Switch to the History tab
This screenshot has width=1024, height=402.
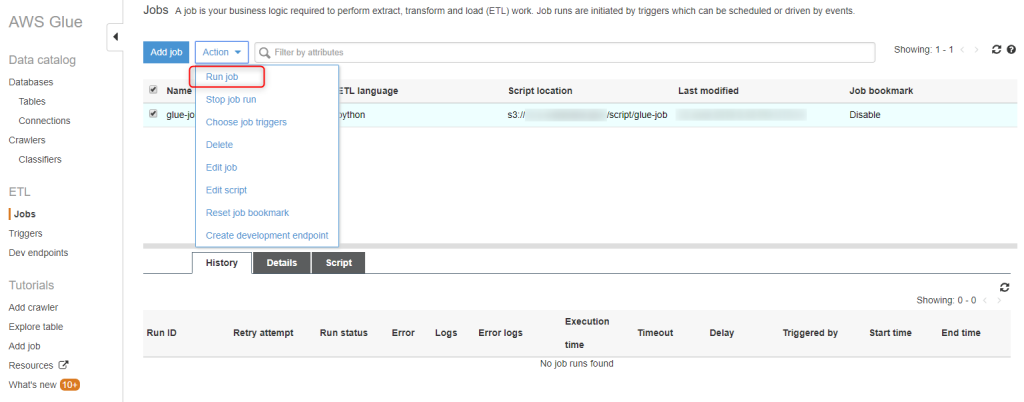(221, 263)
